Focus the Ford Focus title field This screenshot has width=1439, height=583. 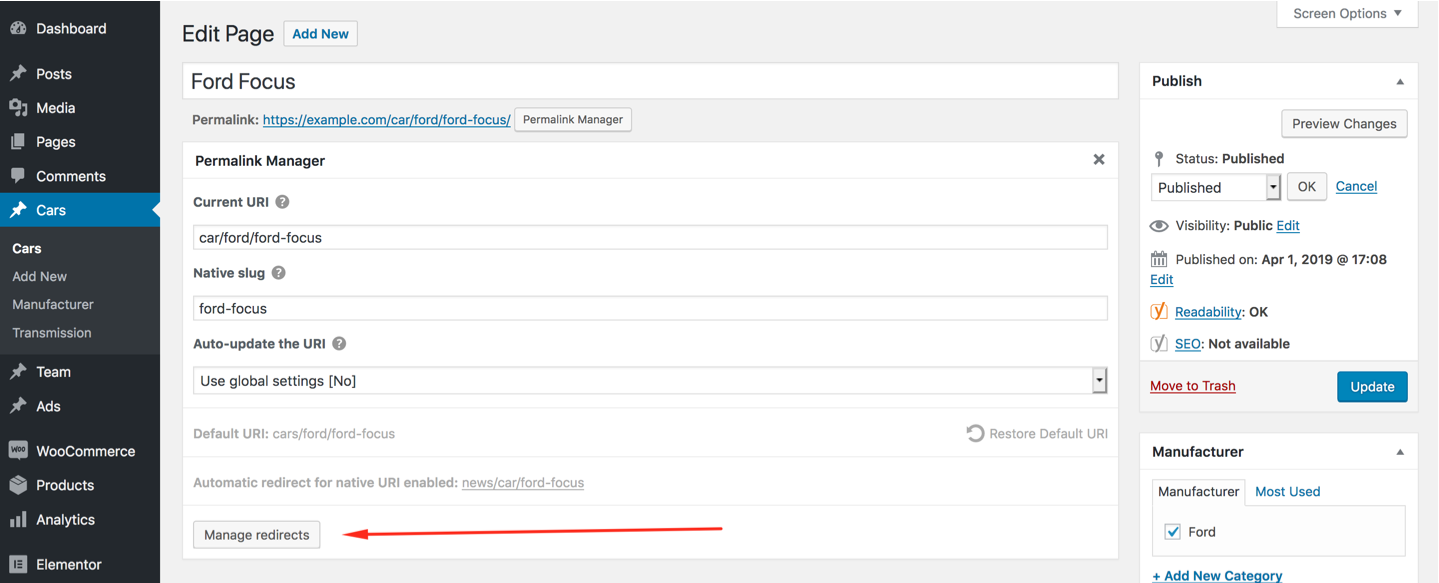[x=650, y=81]
